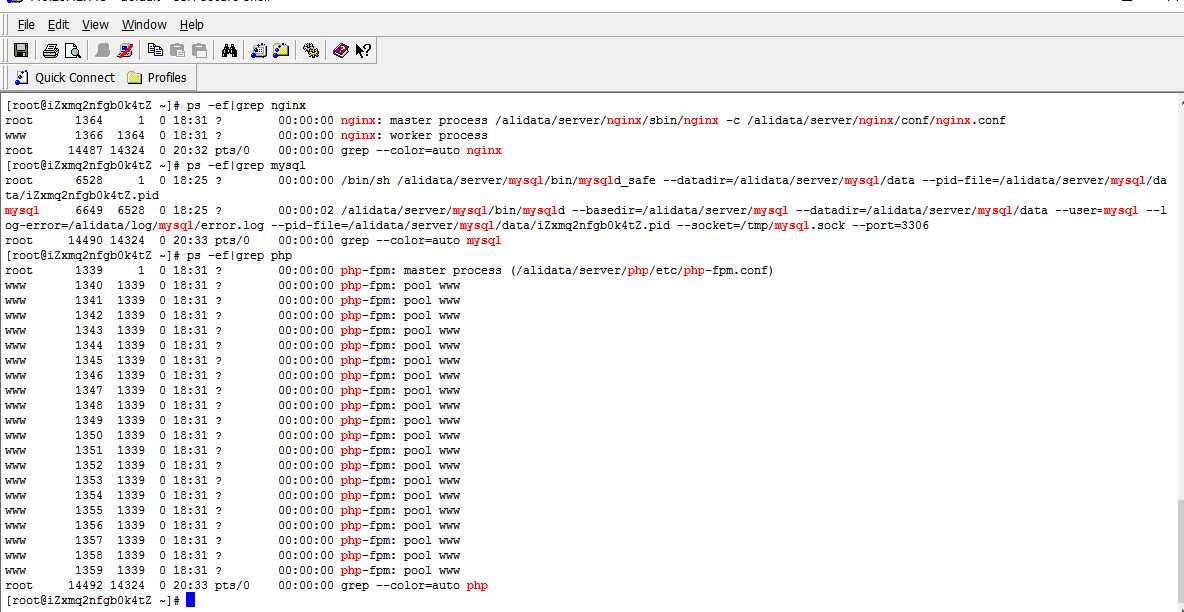Viewport: 1184px width, 612px height.
Task: Click PID 1345 in php-fpm list
Action: [88, 360]
